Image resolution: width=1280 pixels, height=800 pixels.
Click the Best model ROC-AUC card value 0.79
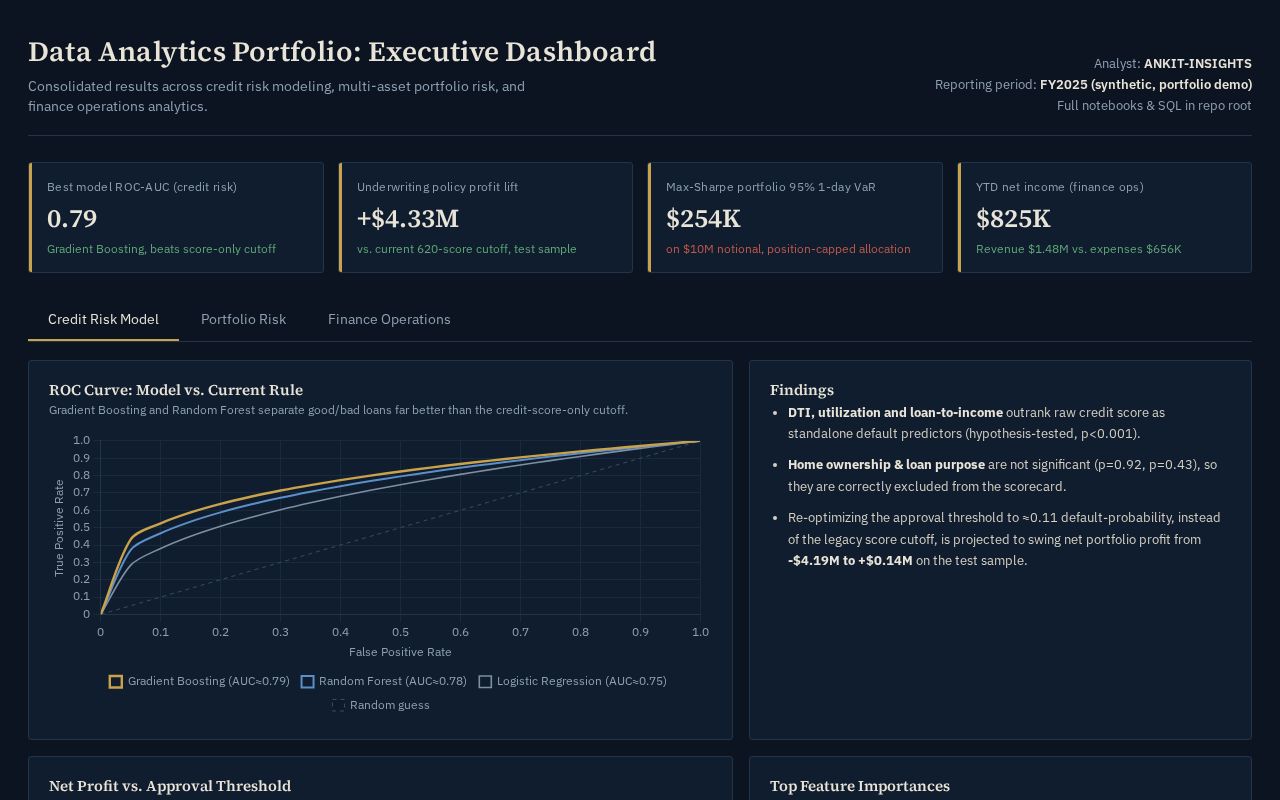click(x=72, y=218)
